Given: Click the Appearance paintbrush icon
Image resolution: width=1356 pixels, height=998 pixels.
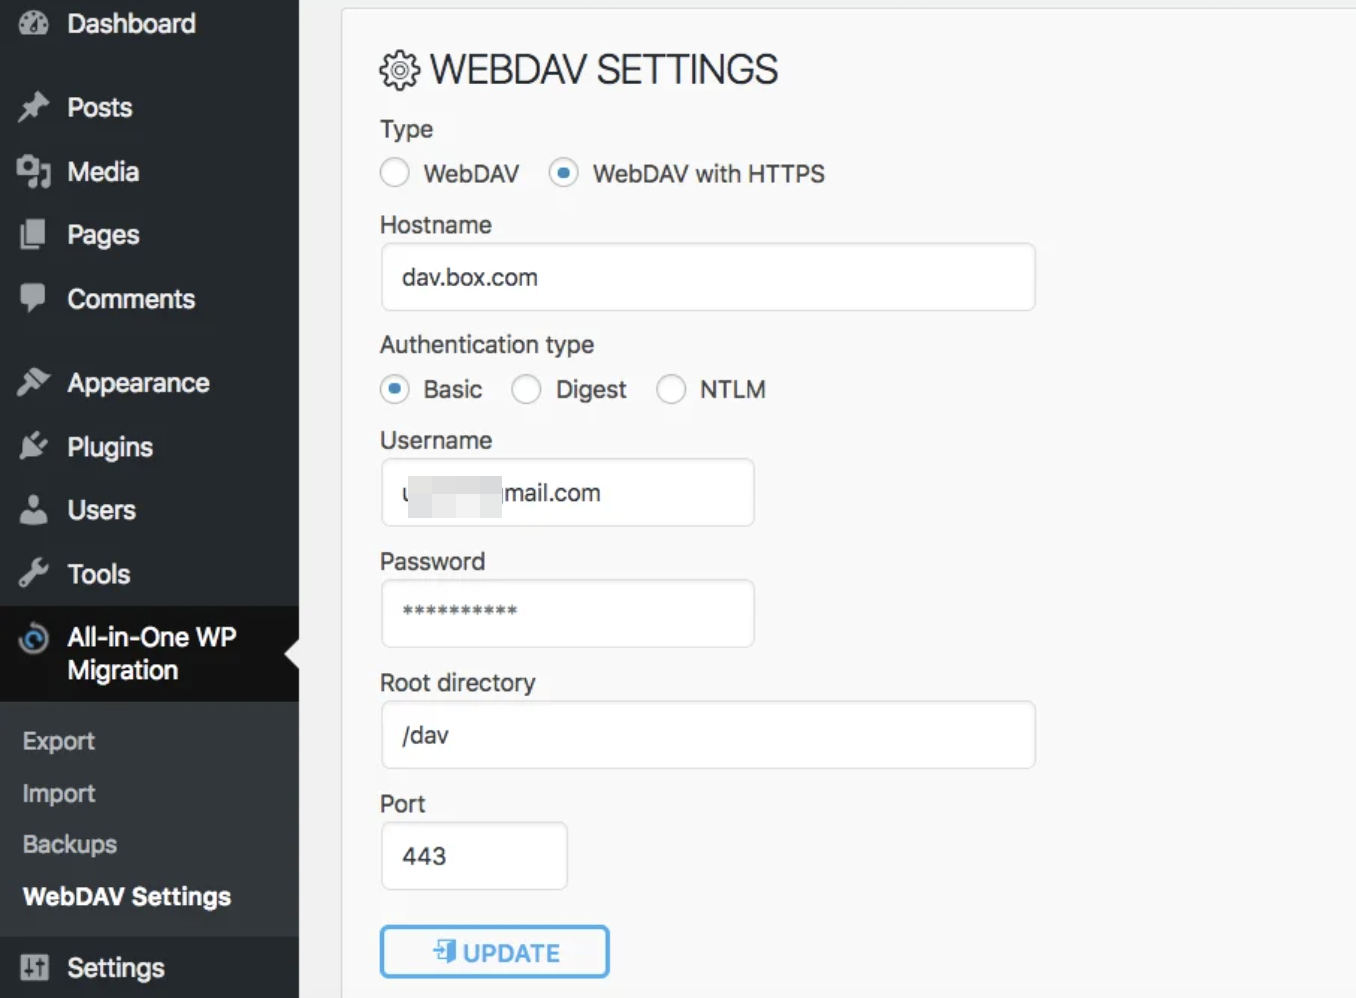Looking at the screenshot, I should (34, 382).
